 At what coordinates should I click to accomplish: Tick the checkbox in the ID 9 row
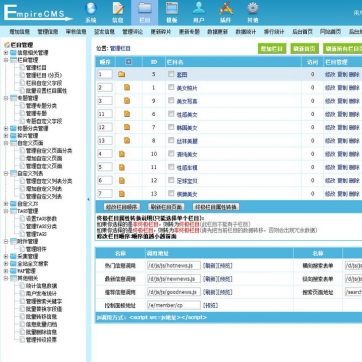[x=171, y=100]
